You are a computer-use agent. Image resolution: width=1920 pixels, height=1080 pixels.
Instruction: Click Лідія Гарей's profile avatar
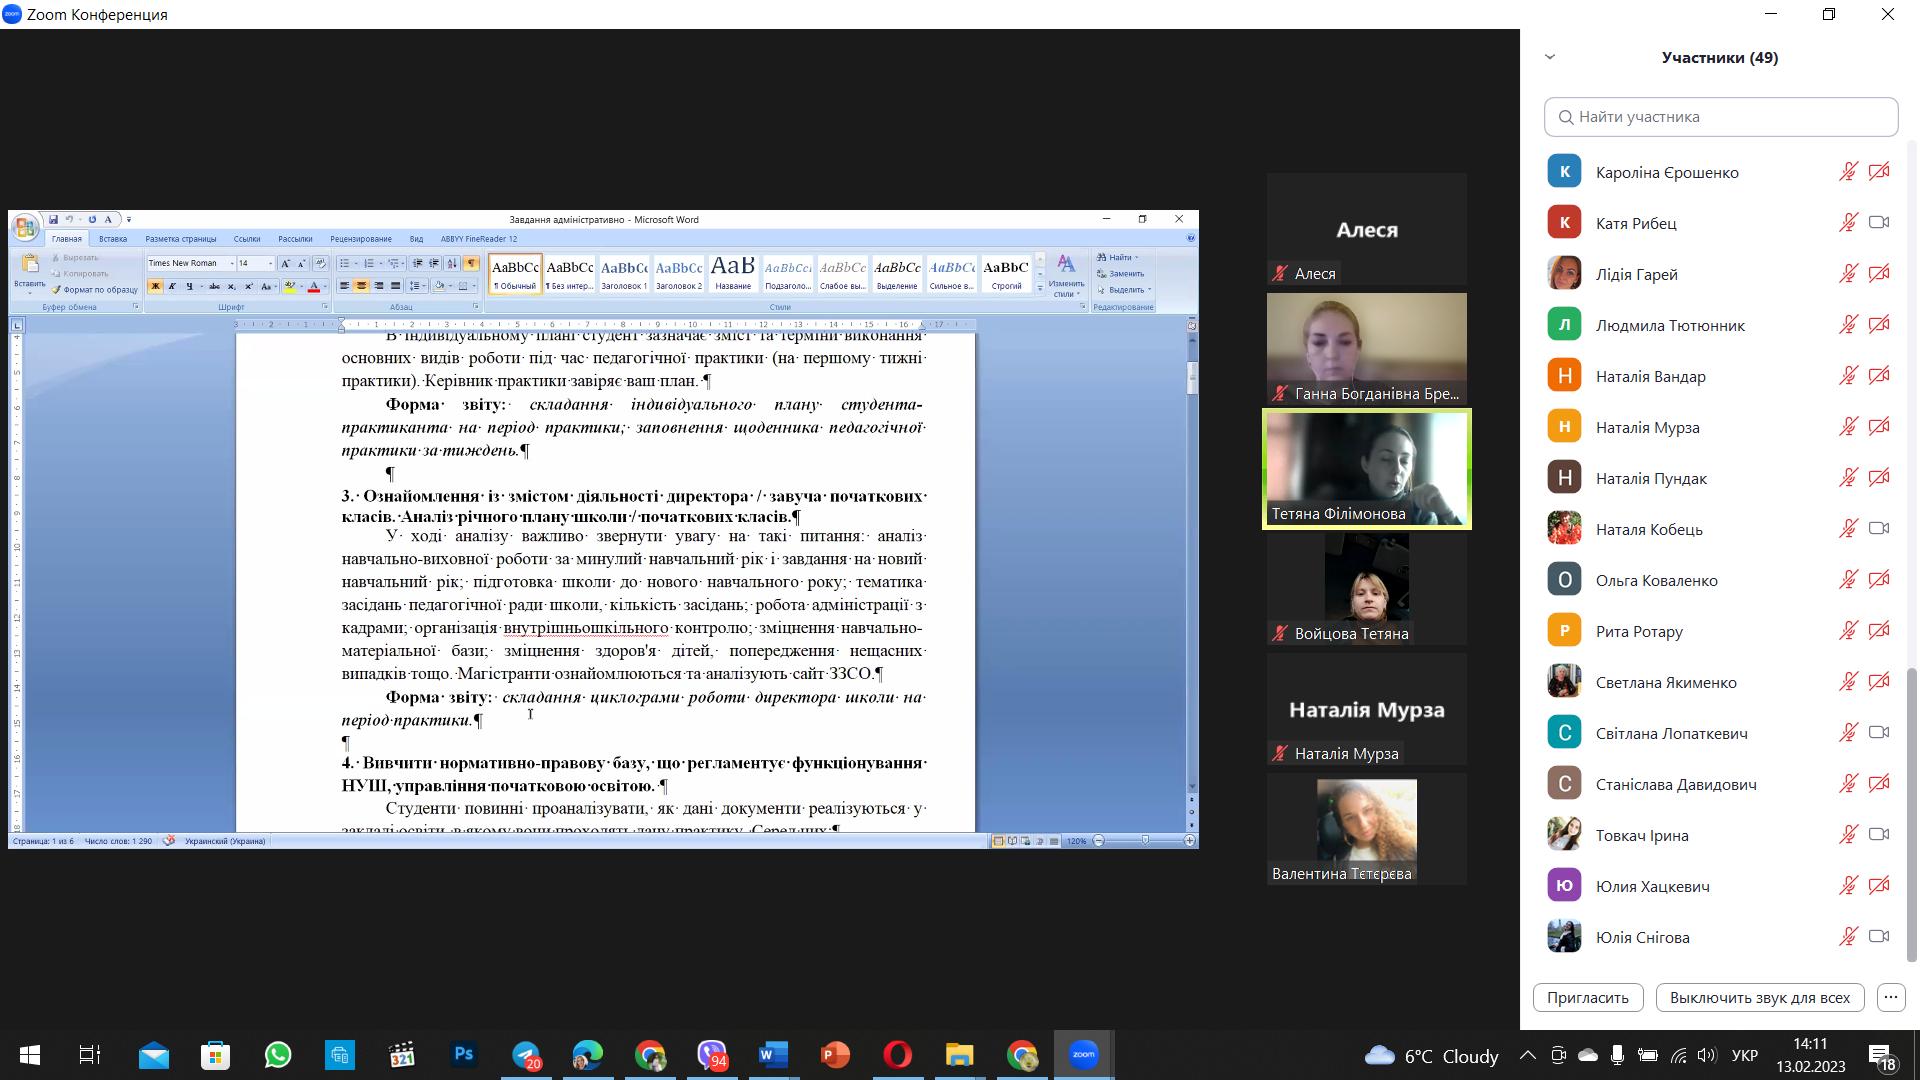pos(1564,274)
